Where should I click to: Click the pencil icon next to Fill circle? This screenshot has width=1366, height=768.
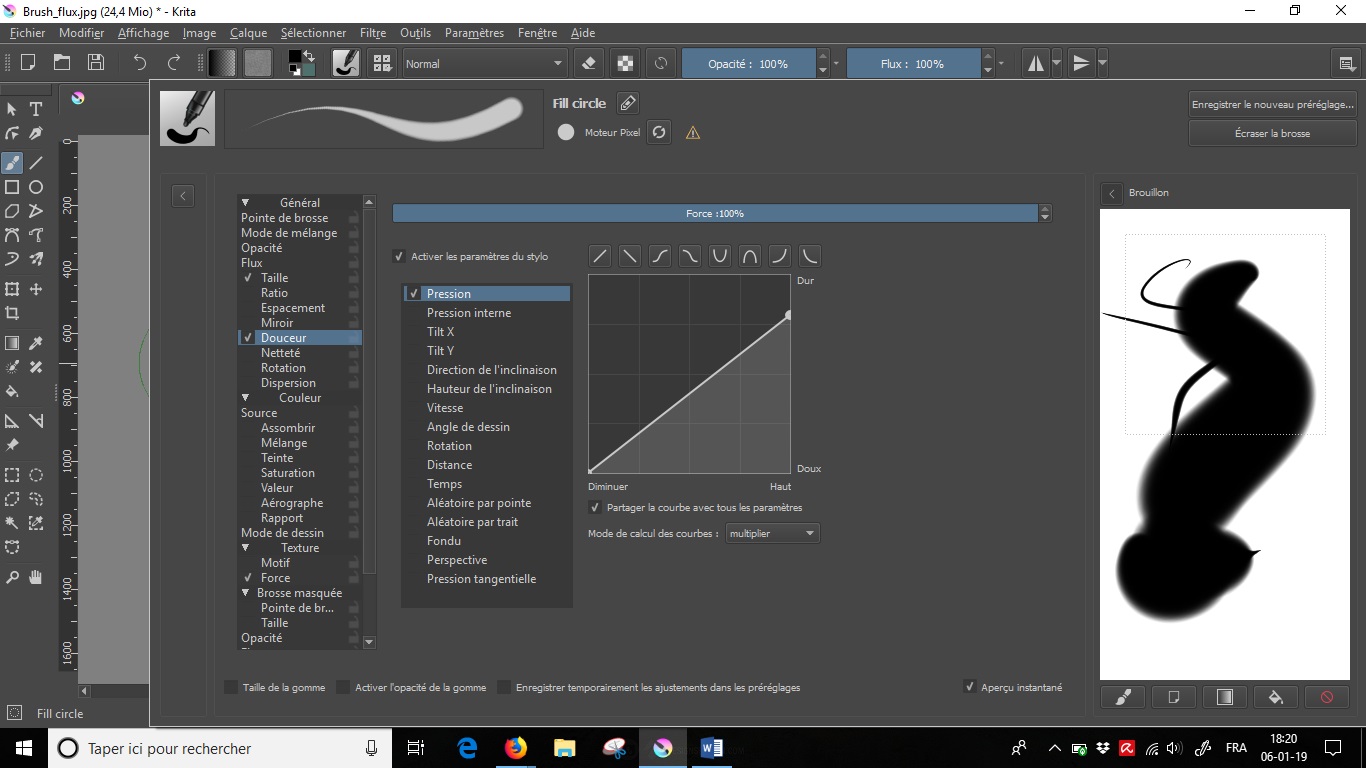pyautogui.click(x=628, y=102)
